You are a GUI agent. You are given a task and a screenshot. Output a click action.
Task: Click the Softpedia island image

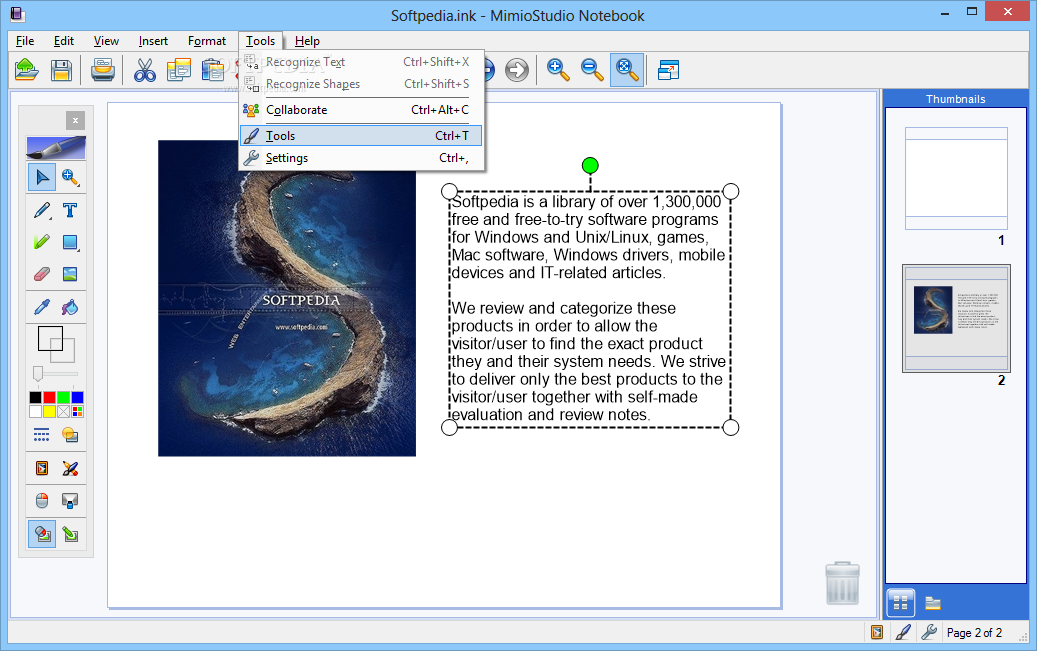point(287,298)
